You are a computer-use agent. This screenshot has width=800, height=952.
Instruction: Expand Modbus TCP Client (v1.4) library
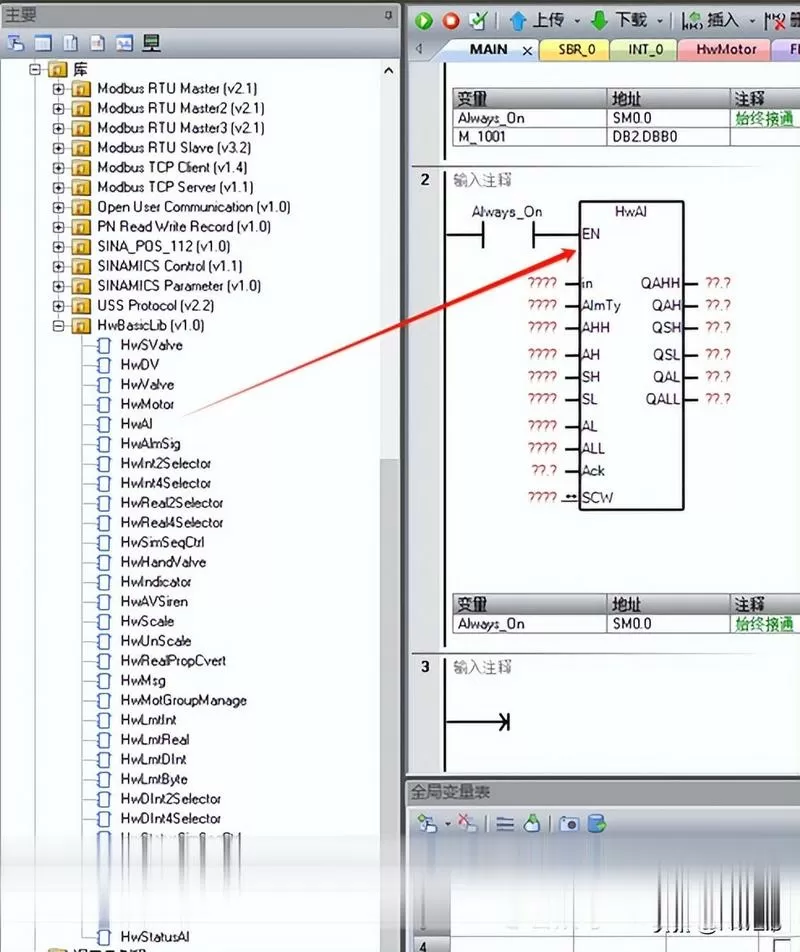(x=58, y=168)
